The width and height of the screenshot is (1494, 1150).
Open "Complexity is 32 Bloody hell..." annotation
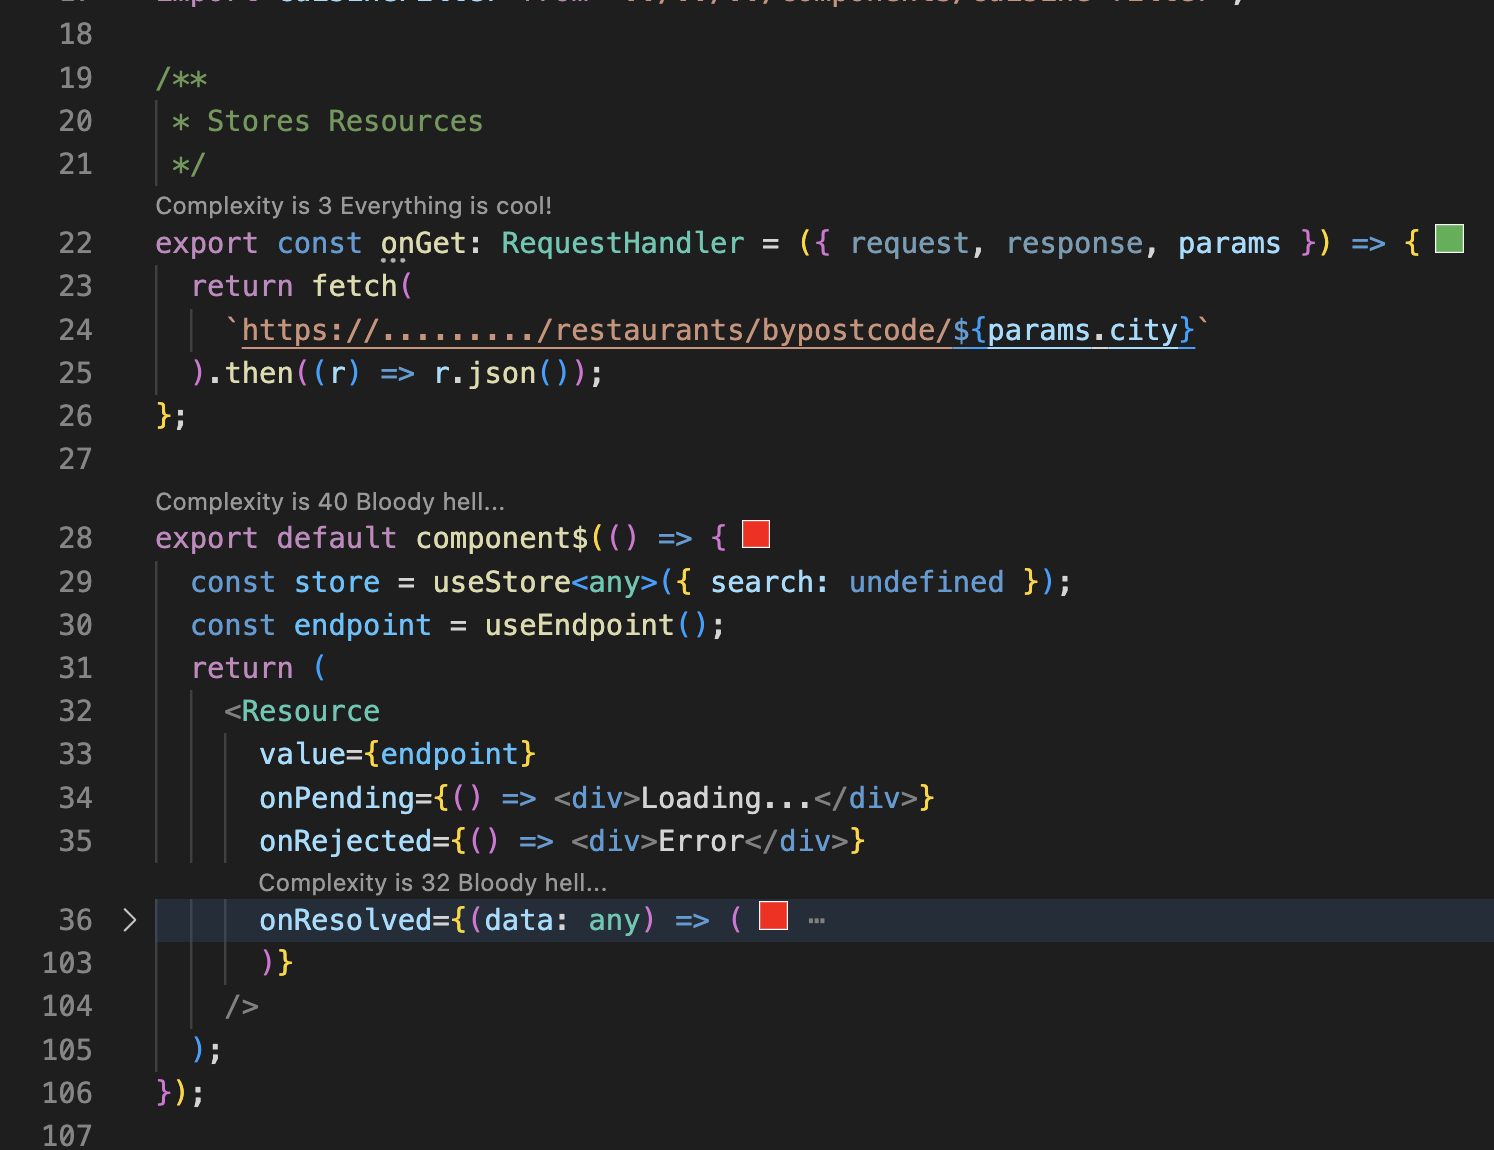tap(433, 882)
